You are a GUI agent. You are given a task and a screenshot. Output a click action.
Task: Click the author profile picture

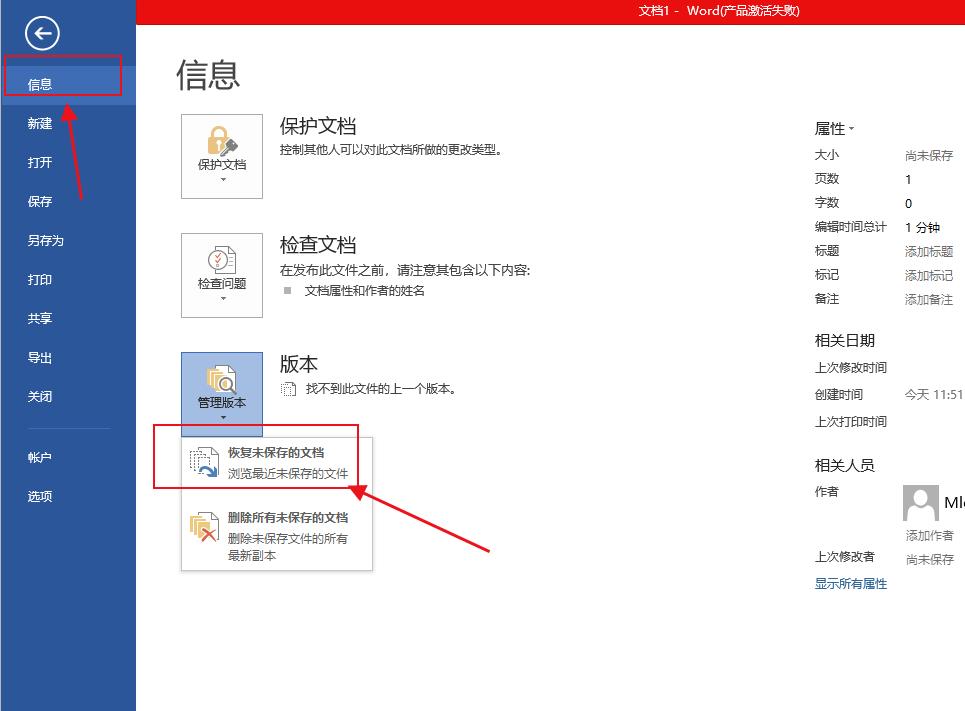point(920,504)
